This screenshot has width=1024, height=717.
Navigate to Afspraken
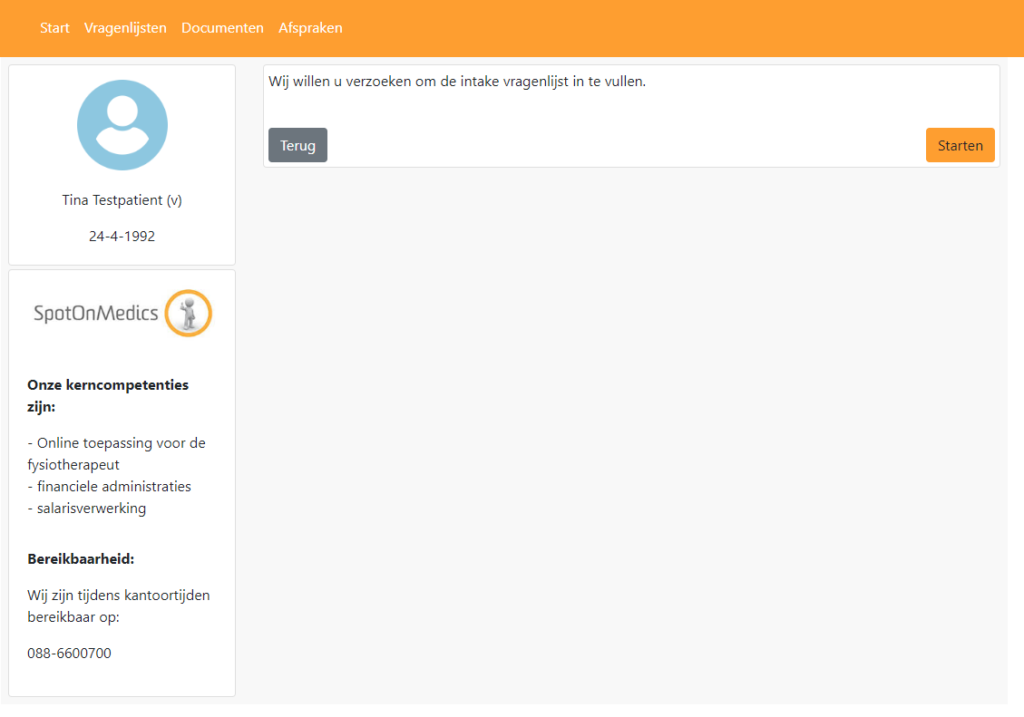click(310, 28)
